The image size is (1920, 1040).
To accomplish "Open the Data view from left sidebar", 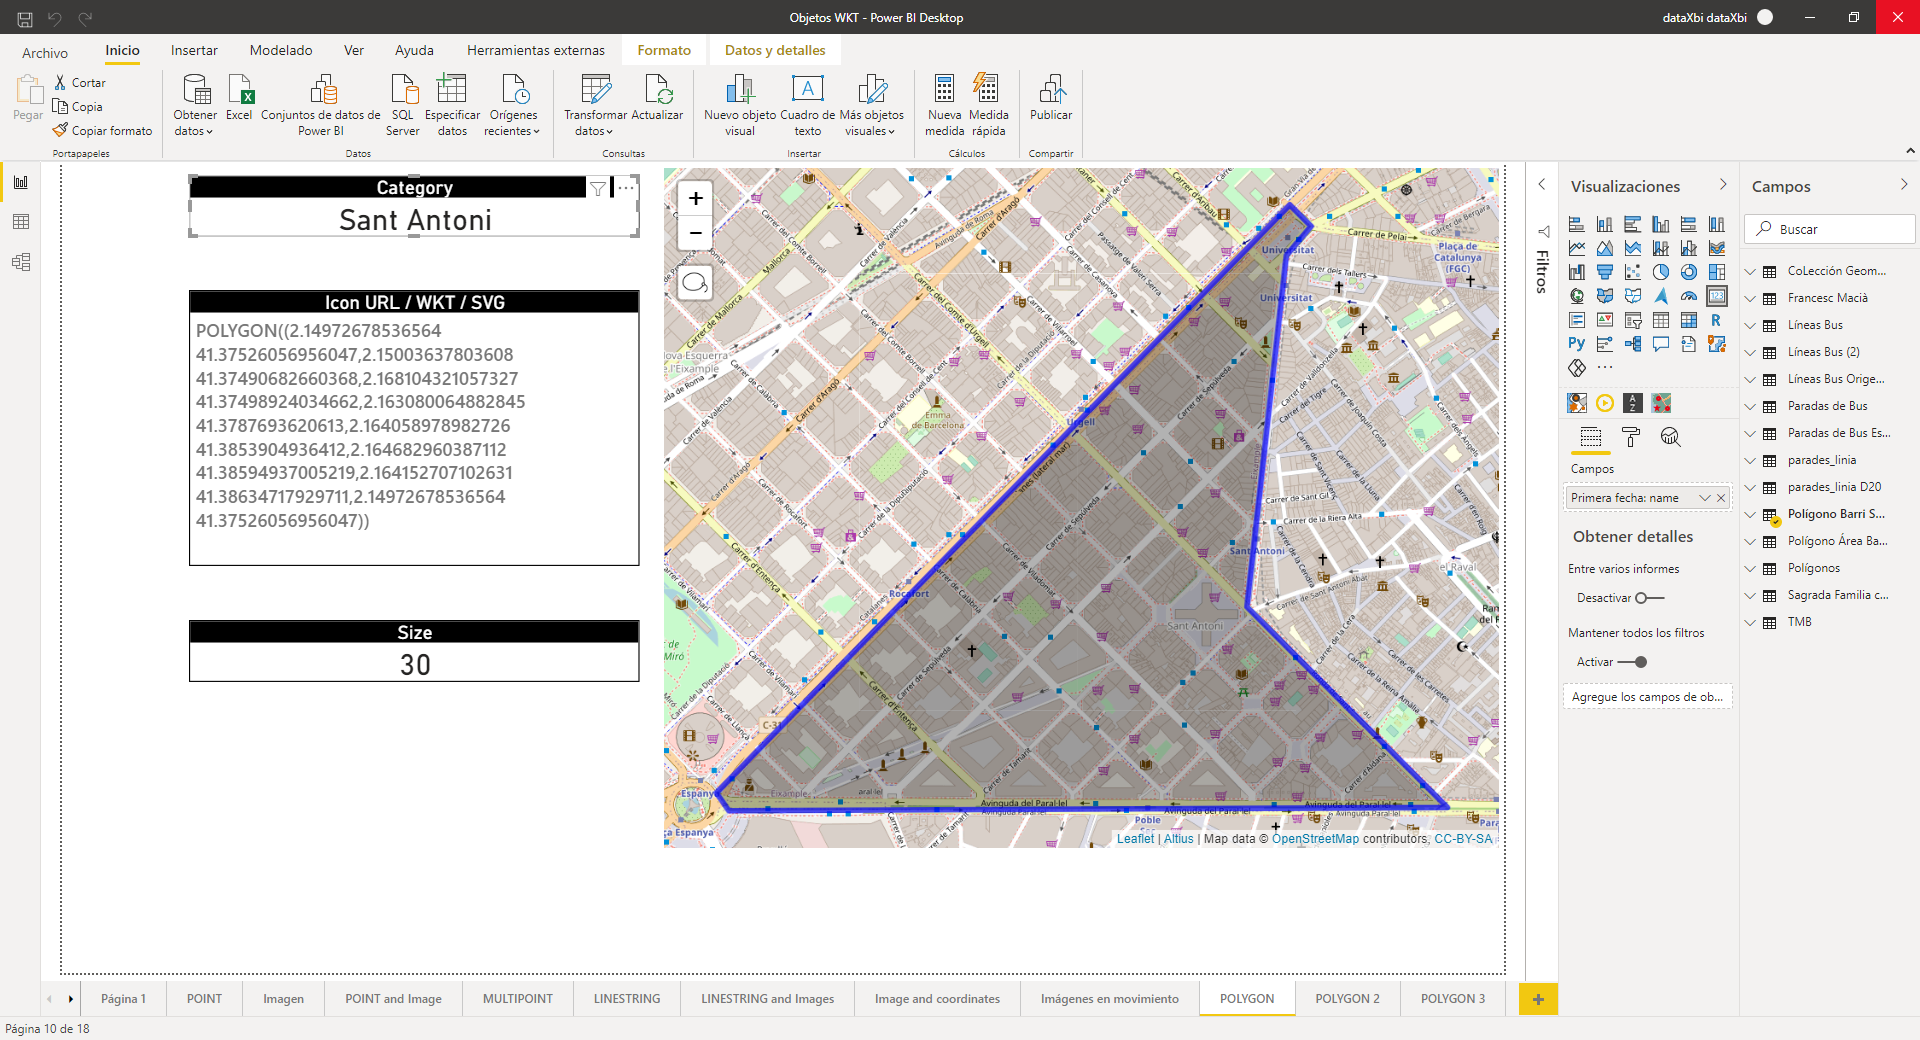I will pos(21,222).
